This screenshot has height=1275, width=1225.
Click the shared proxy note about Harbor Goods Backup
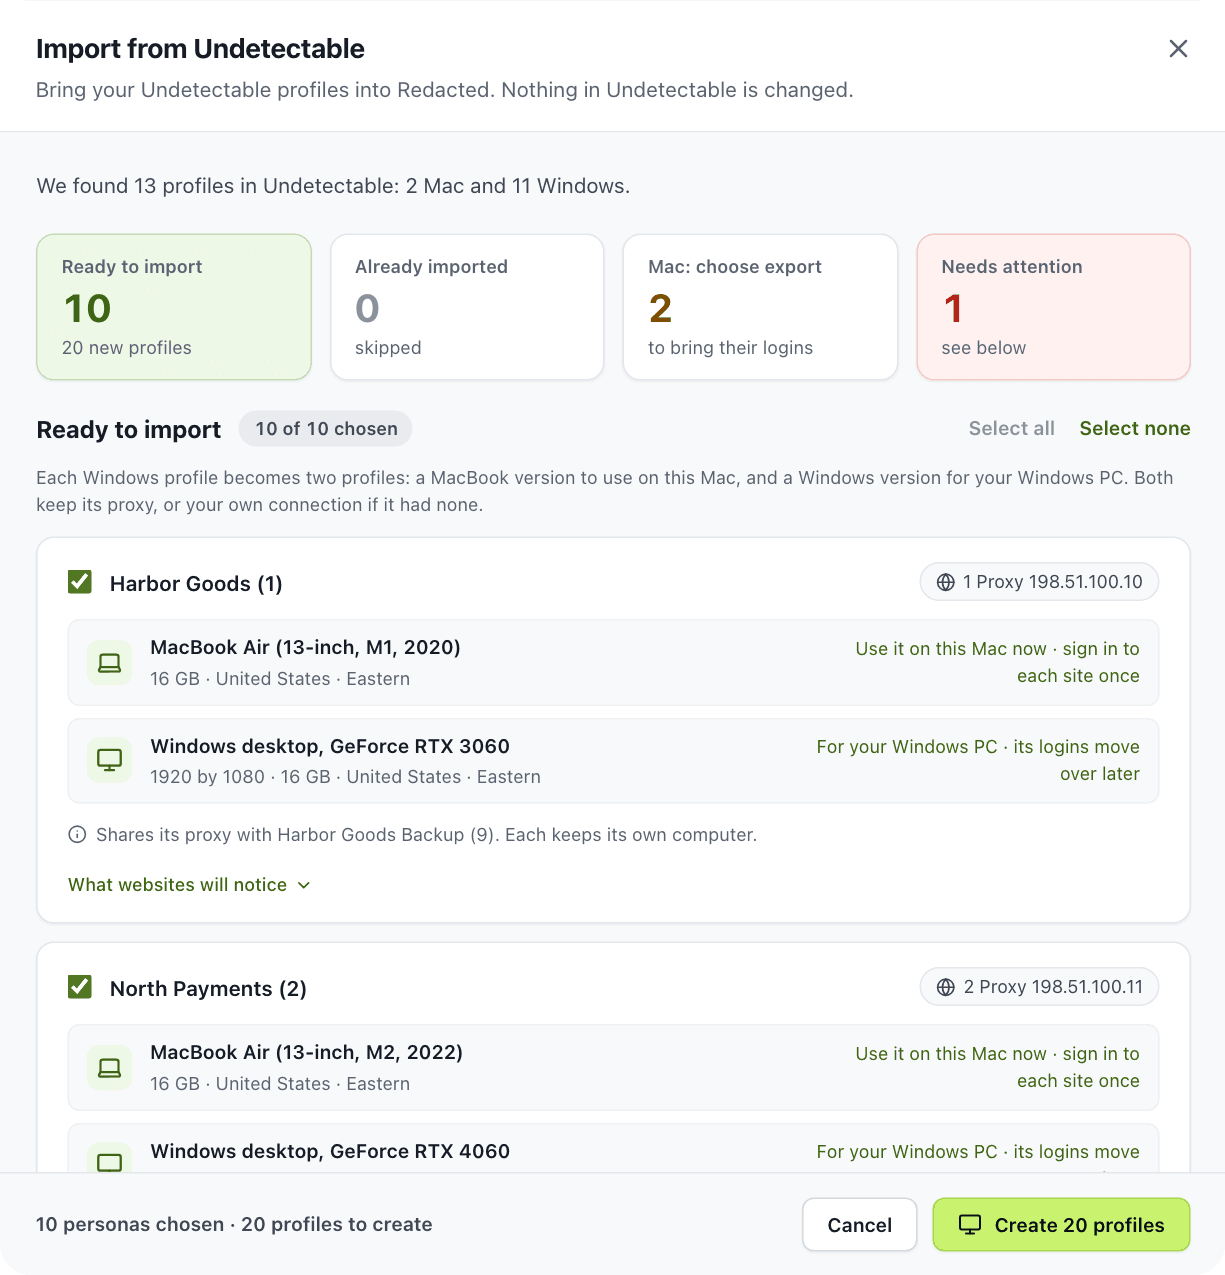point(426,835)
